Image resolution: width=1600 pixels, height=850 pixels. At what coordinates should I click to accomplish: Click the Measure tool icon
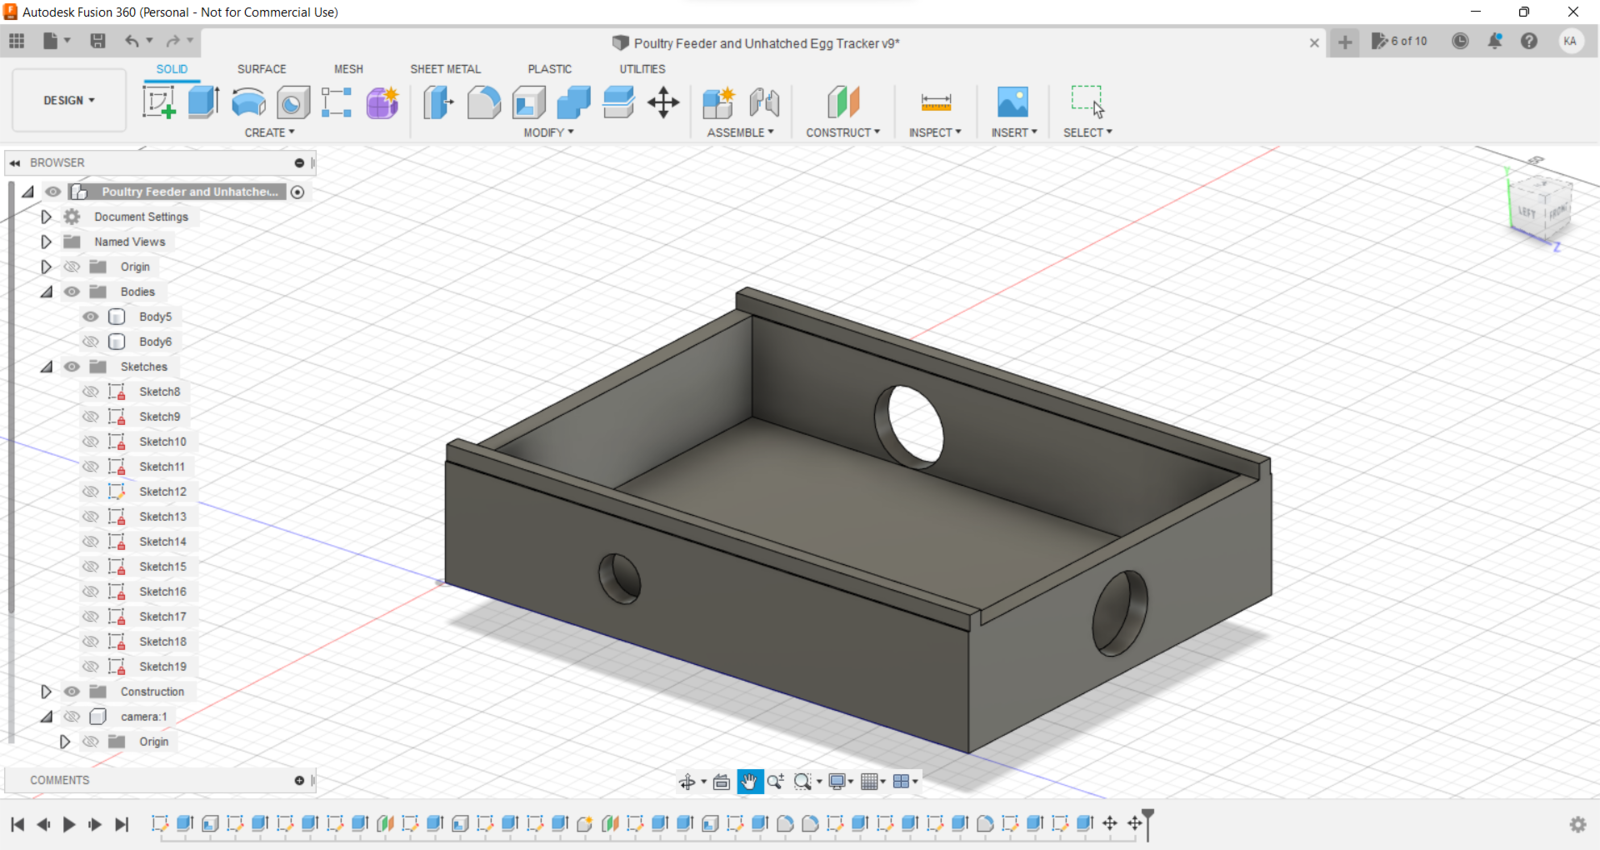click(936, 102)
